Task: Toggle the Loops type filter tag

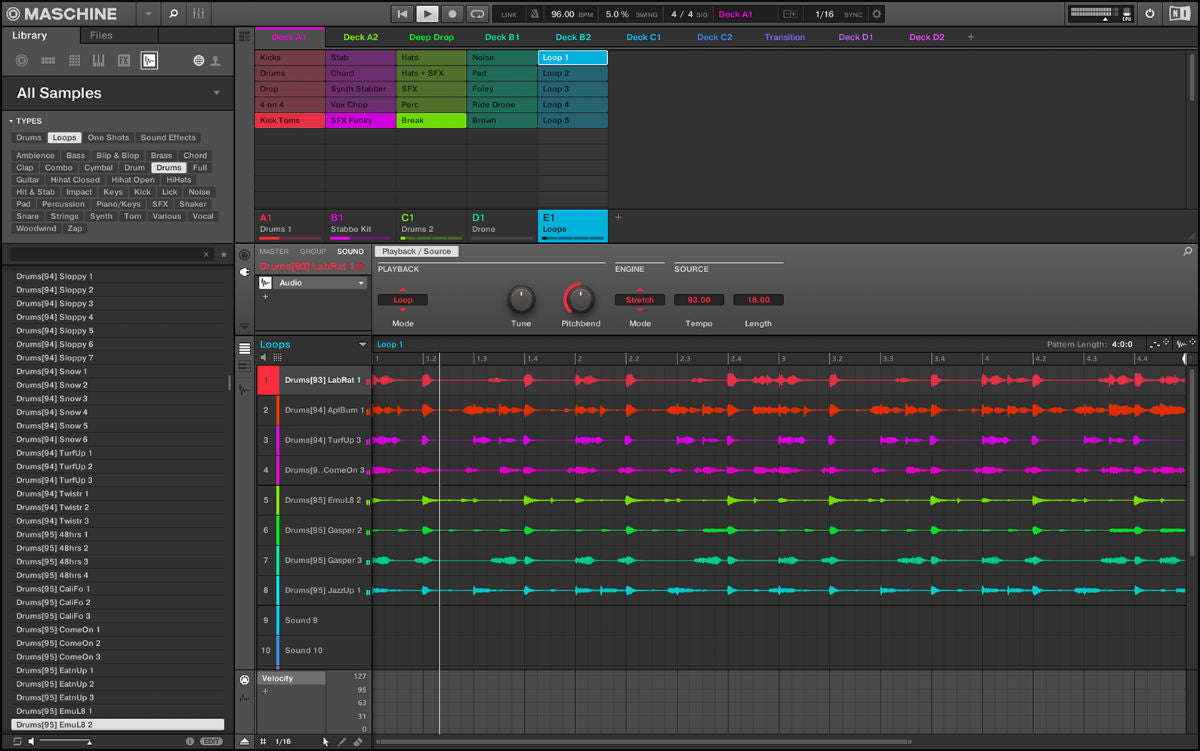Action: click(x=64, y=138)
